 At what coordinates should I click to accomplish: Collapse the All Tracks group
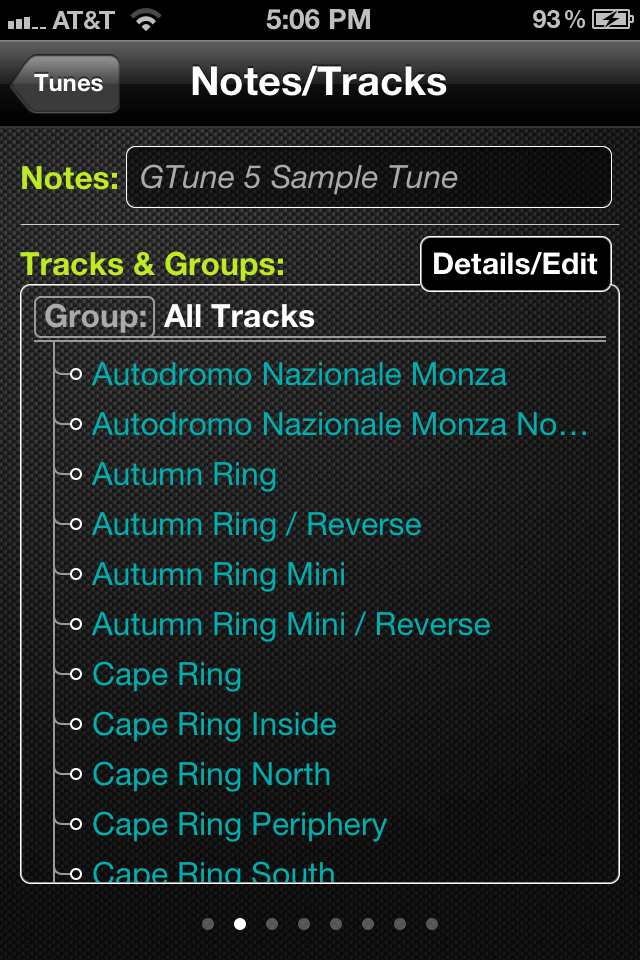[237, 316]
